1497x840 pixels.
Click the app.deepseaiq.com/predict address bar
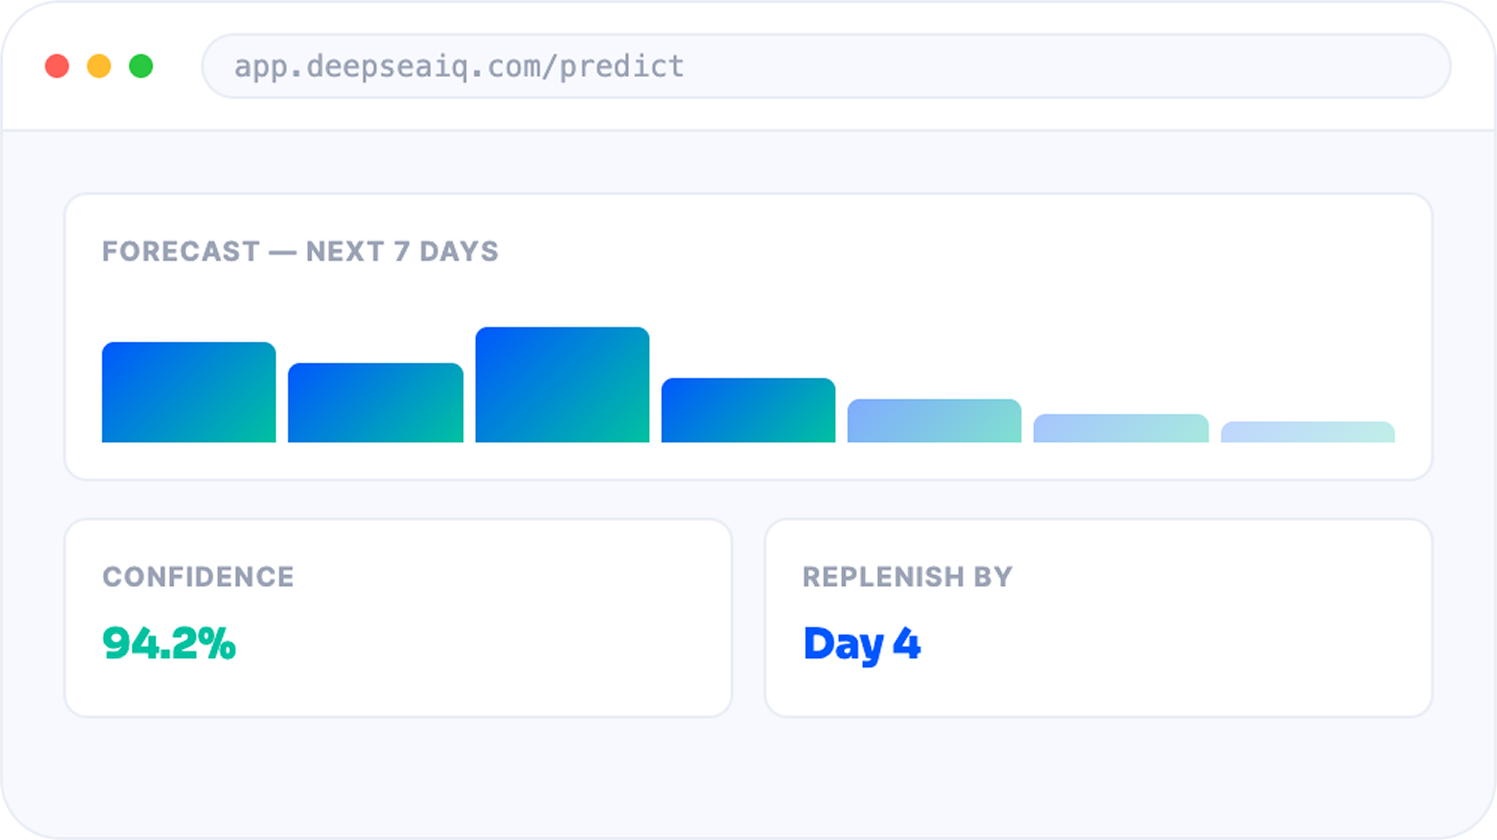(826, 66)
